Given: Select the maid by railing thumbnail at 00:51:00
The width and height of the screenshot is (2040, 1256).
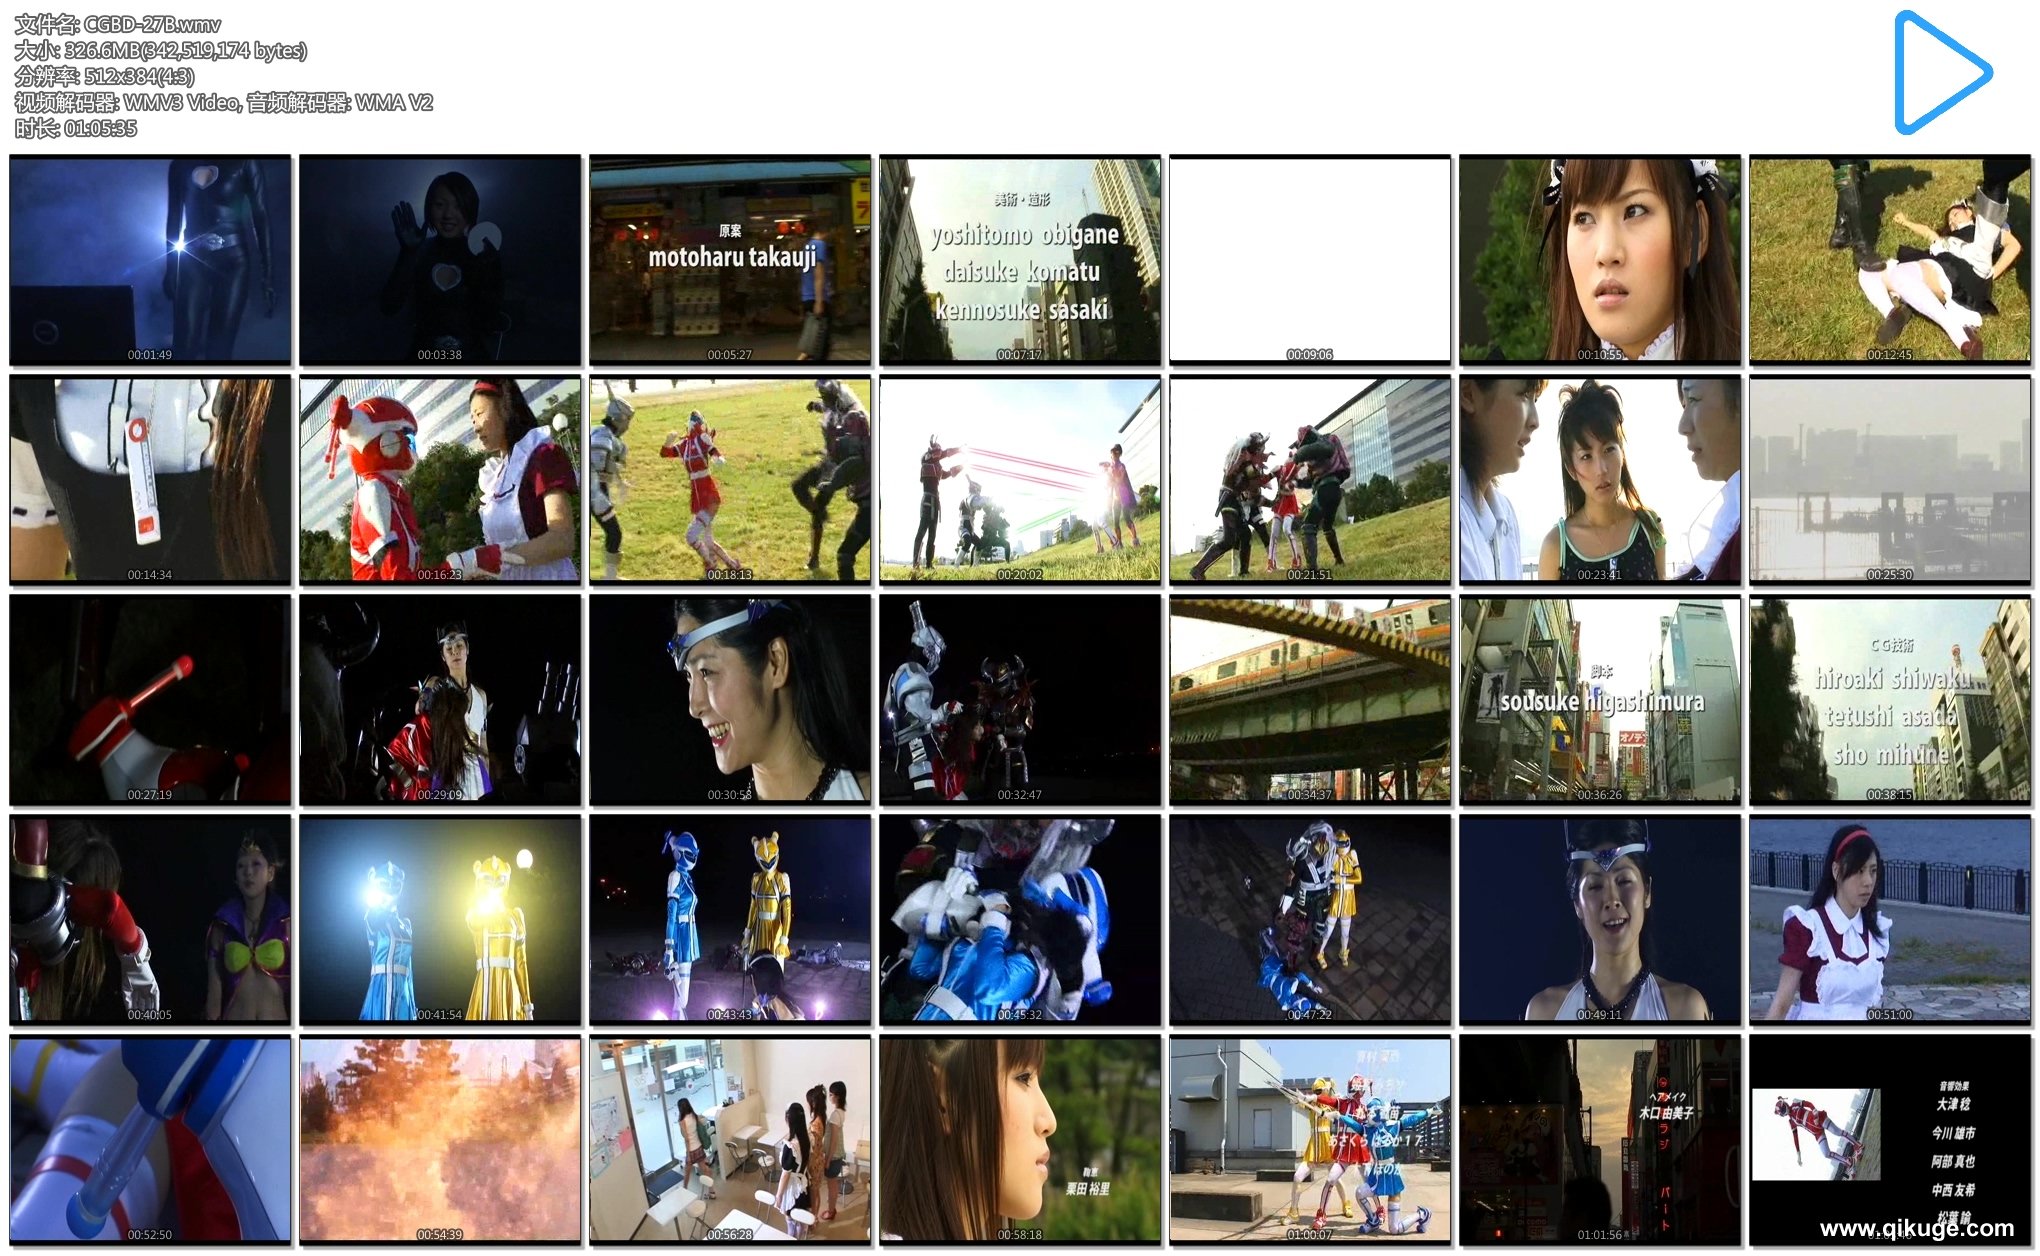Looking at the screenshot, I should click(1890, 920).
